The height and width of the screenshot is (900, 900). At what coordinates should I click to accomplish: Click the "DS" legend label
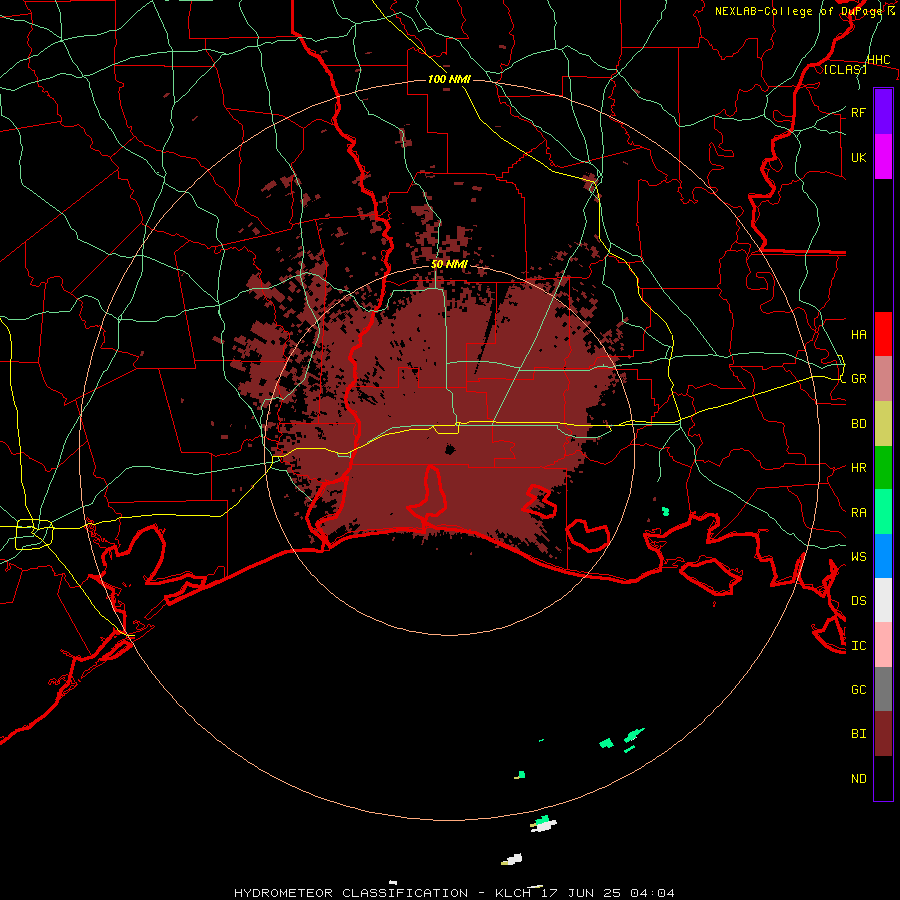tap(858, 601)
